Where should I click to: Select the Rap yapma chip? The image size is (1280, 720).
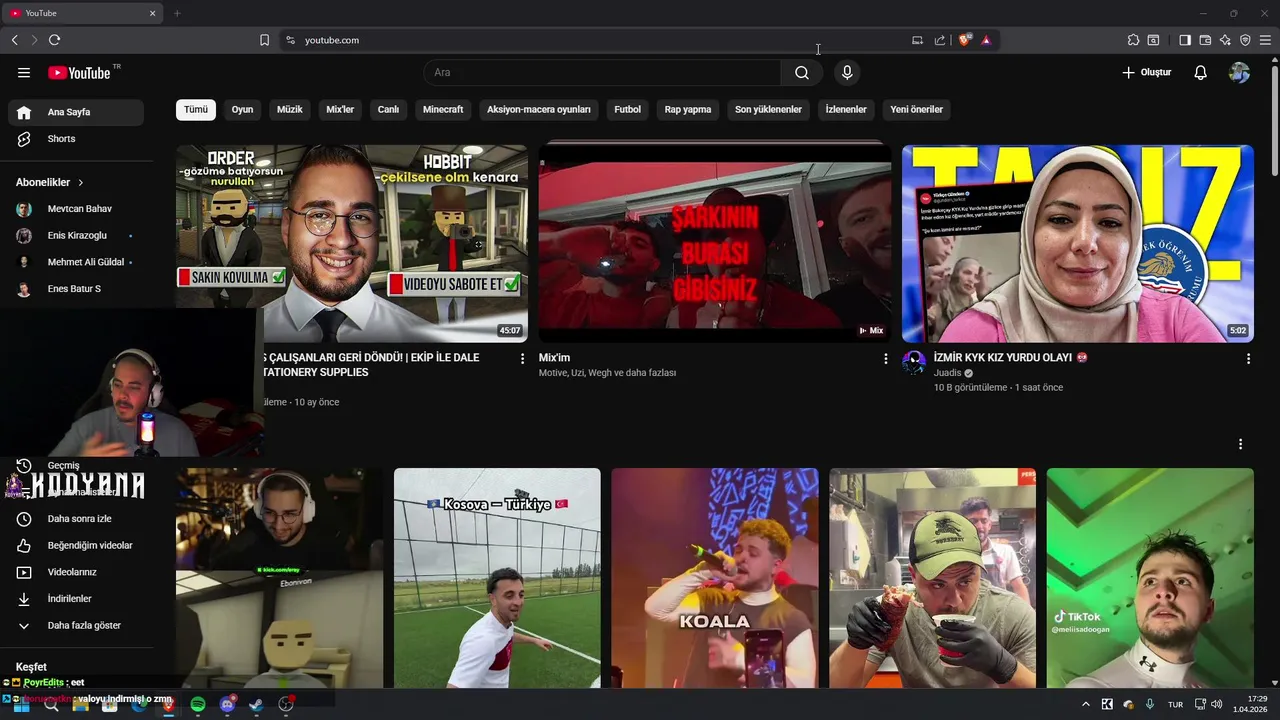click(x=688, y=110)
